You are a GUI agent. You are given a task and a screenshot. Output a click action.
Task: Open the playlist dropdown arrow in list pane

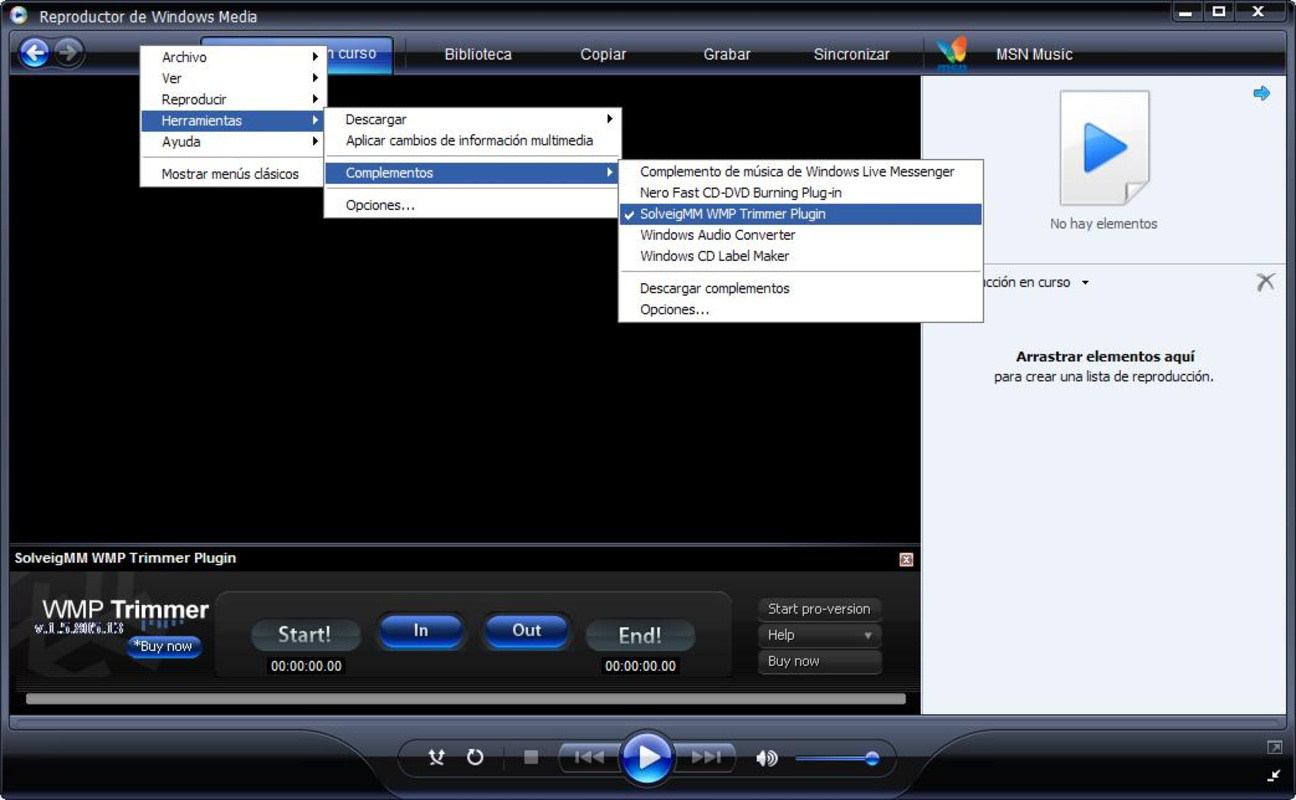(x=1086, y=283)
